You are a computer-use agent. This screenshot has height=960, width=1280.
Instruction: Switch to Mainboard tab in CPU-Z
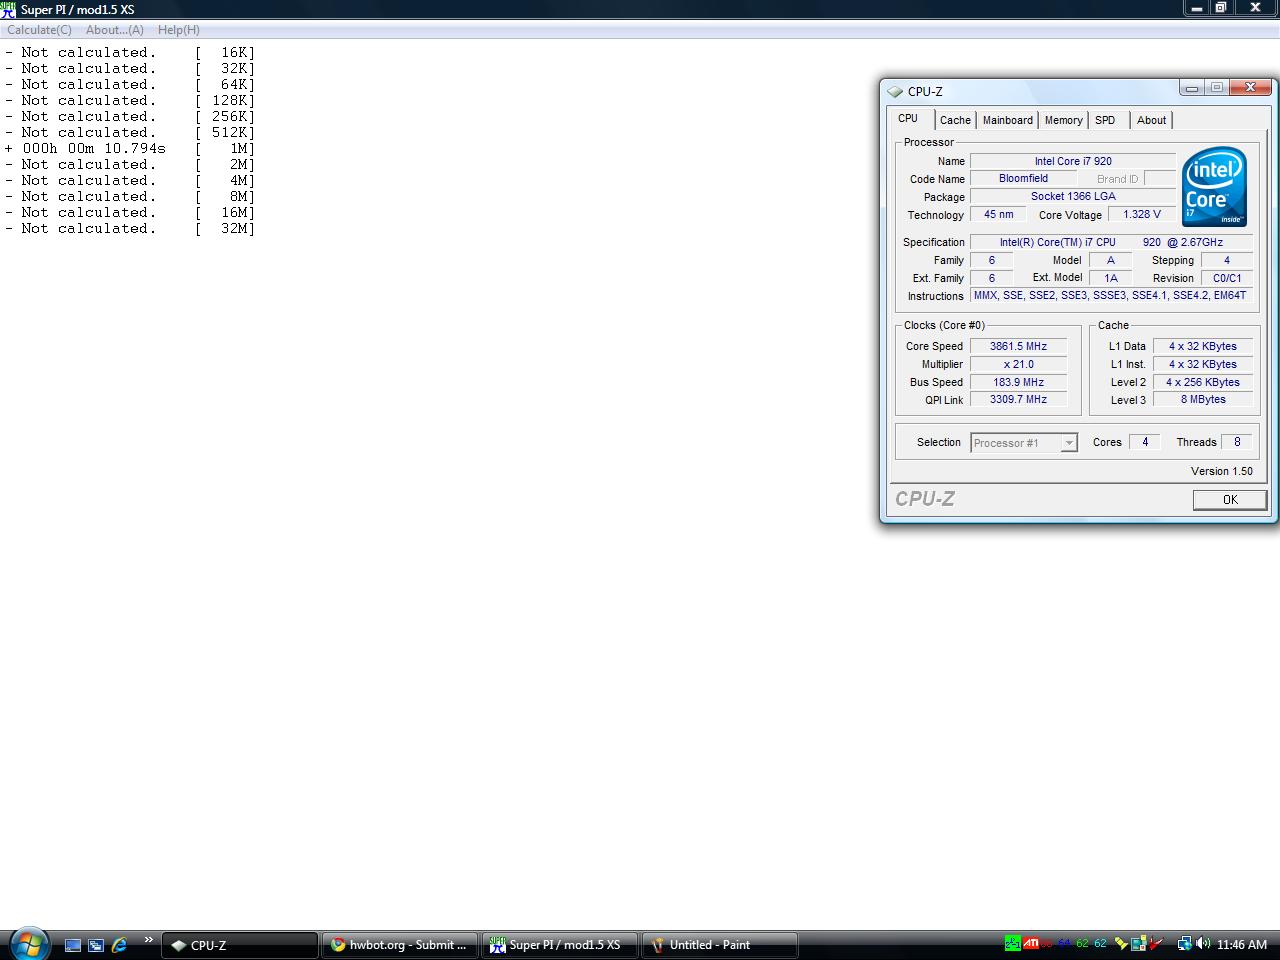(1007, 120)
